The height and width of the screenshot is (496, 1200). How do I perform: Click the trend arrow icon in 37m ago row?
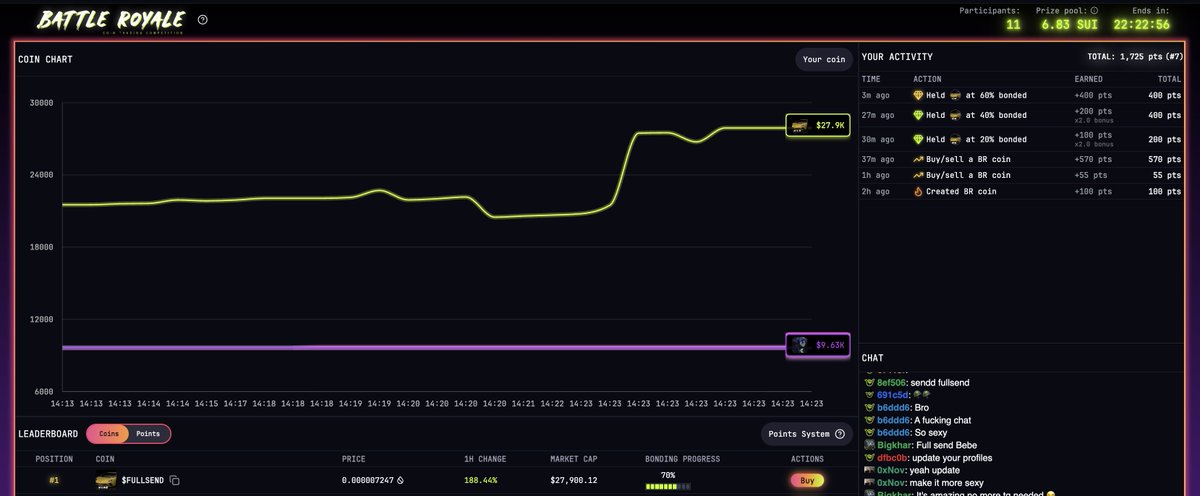[x=918, y=159]
